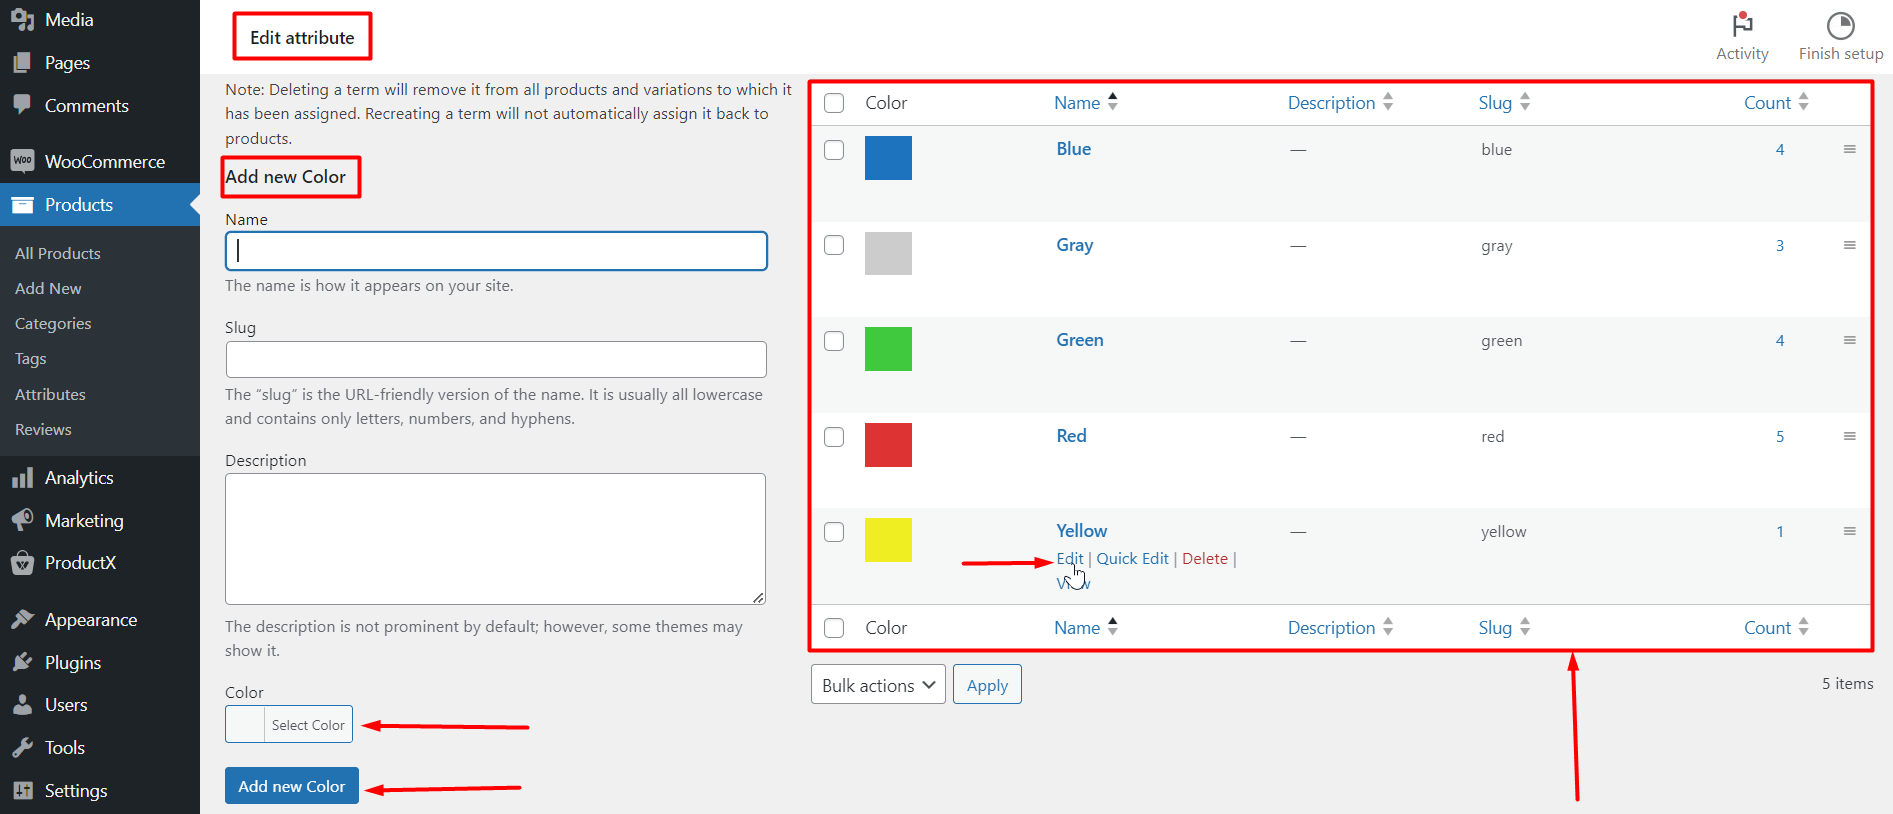Open the Gray term name link
1893x814 pixels.
[1075, 244]
